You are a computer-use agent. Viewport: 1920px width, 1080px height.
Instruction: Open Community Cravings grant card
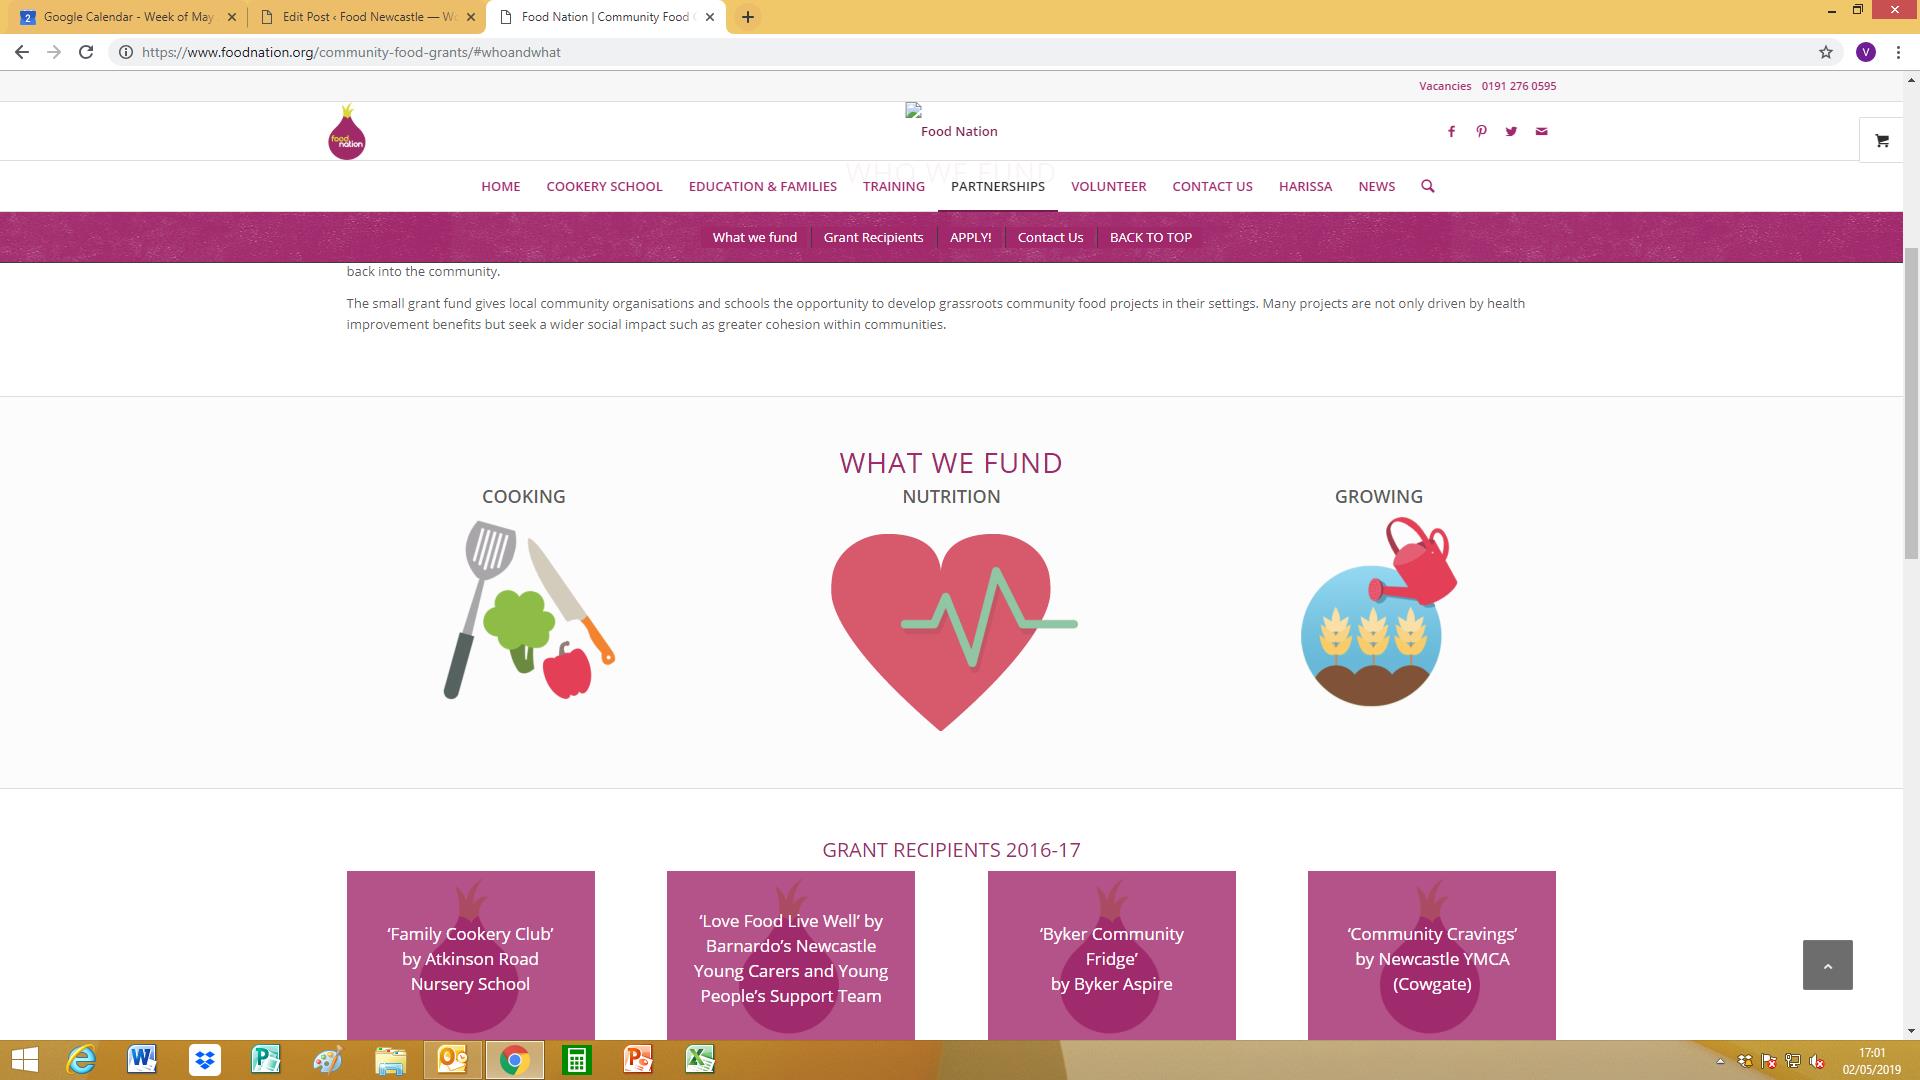point(1431,955)
